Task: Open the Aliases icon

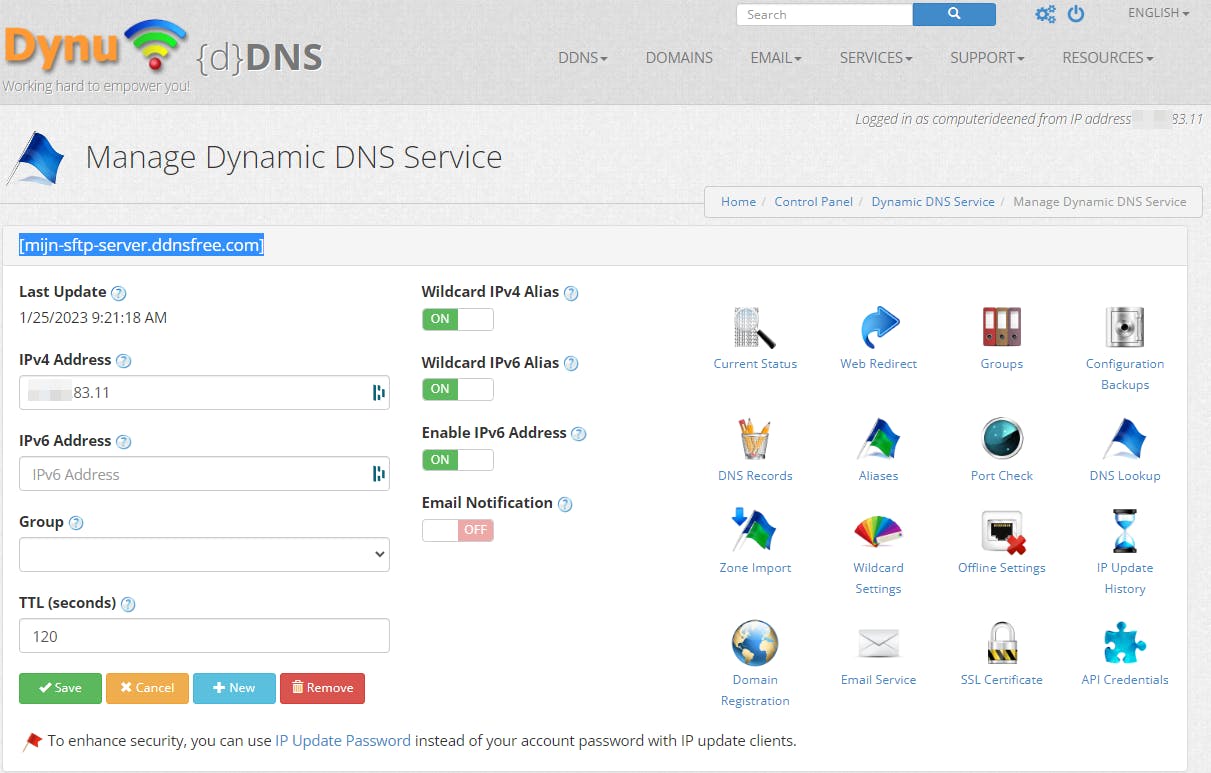Action: [x=879, y=439]
